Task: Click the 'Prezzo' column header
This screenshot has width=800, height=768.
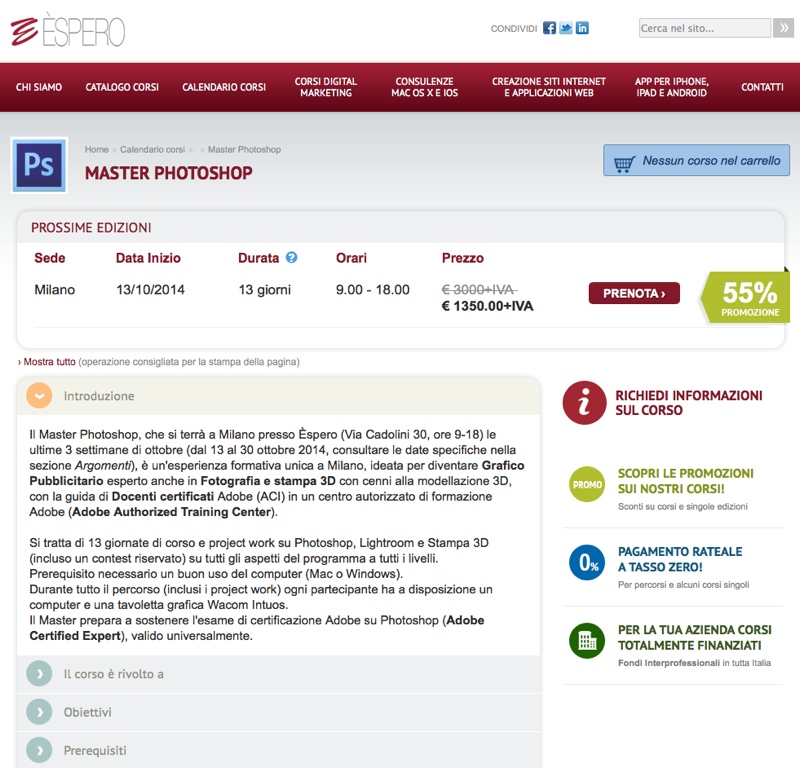Action: click(463, 258)
